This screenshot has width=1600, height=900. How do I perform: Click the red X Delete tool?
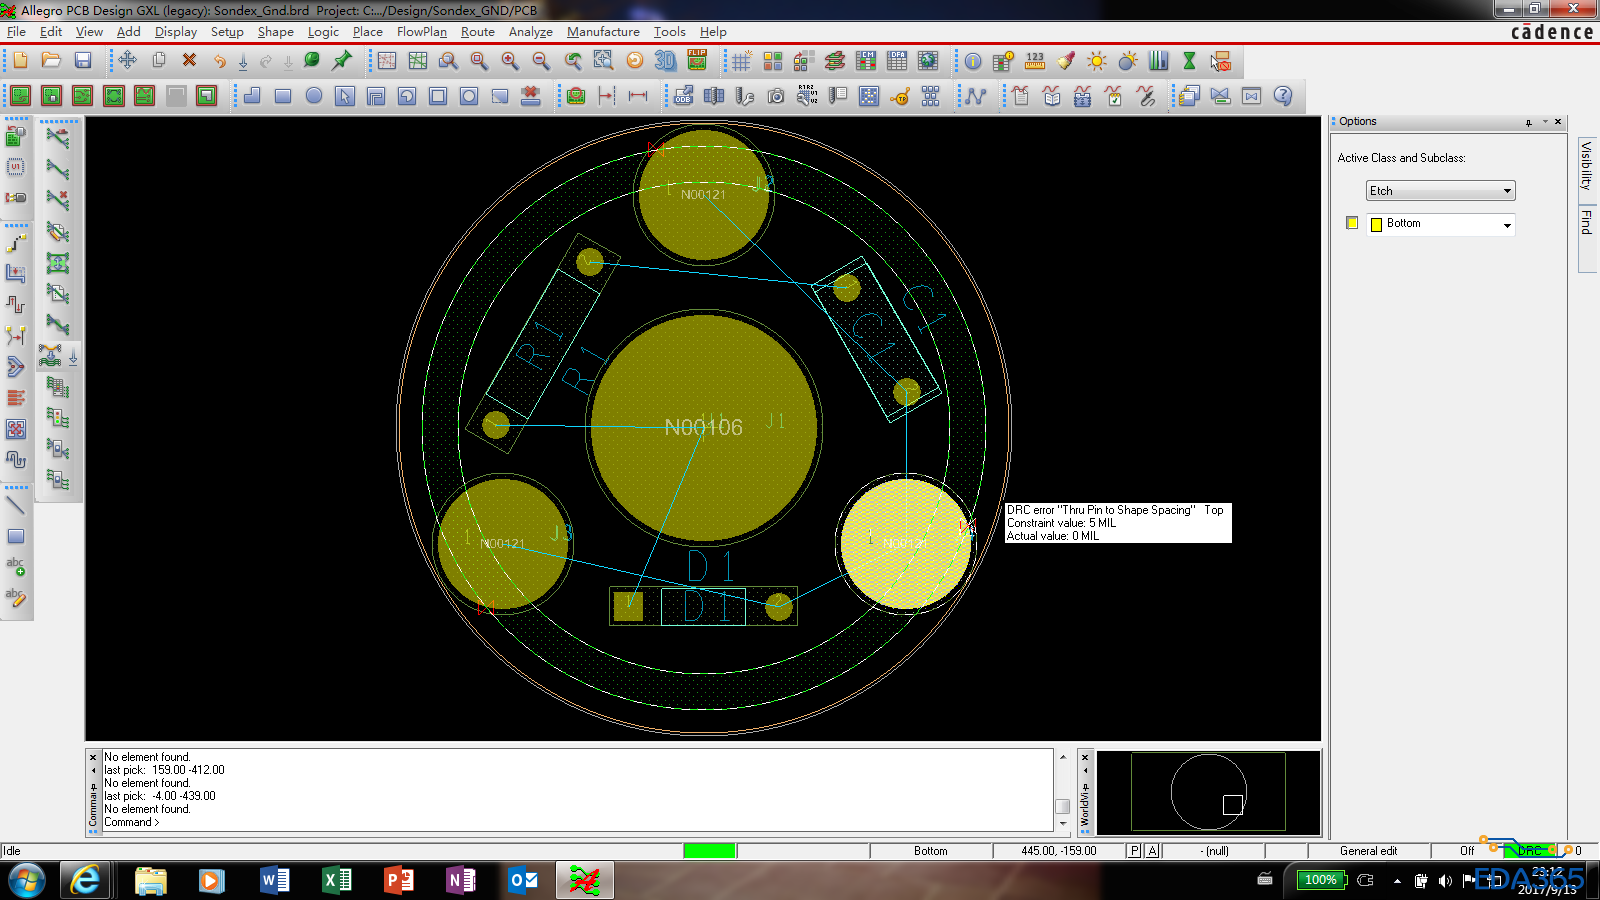189,61
